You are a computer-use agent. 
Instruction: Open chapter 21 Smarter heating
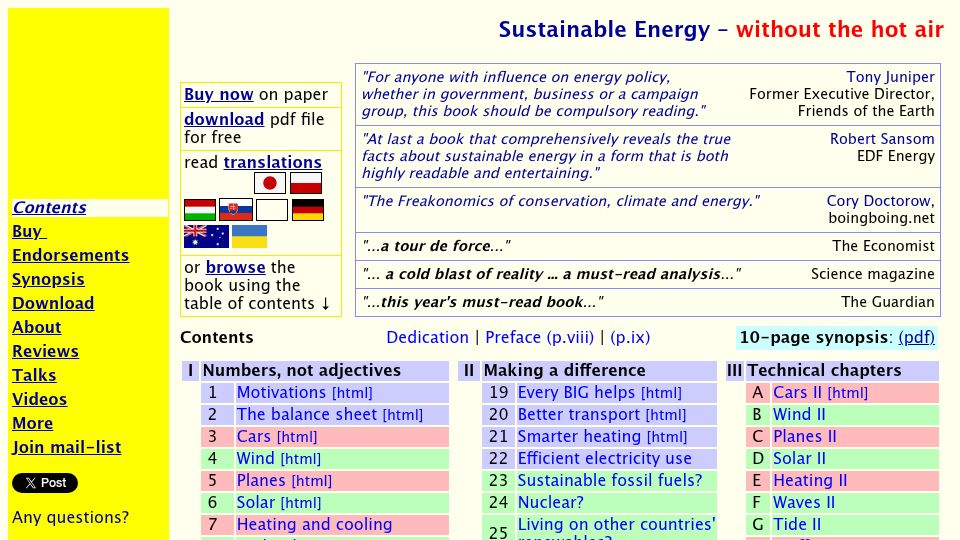(x=579, y=437)
